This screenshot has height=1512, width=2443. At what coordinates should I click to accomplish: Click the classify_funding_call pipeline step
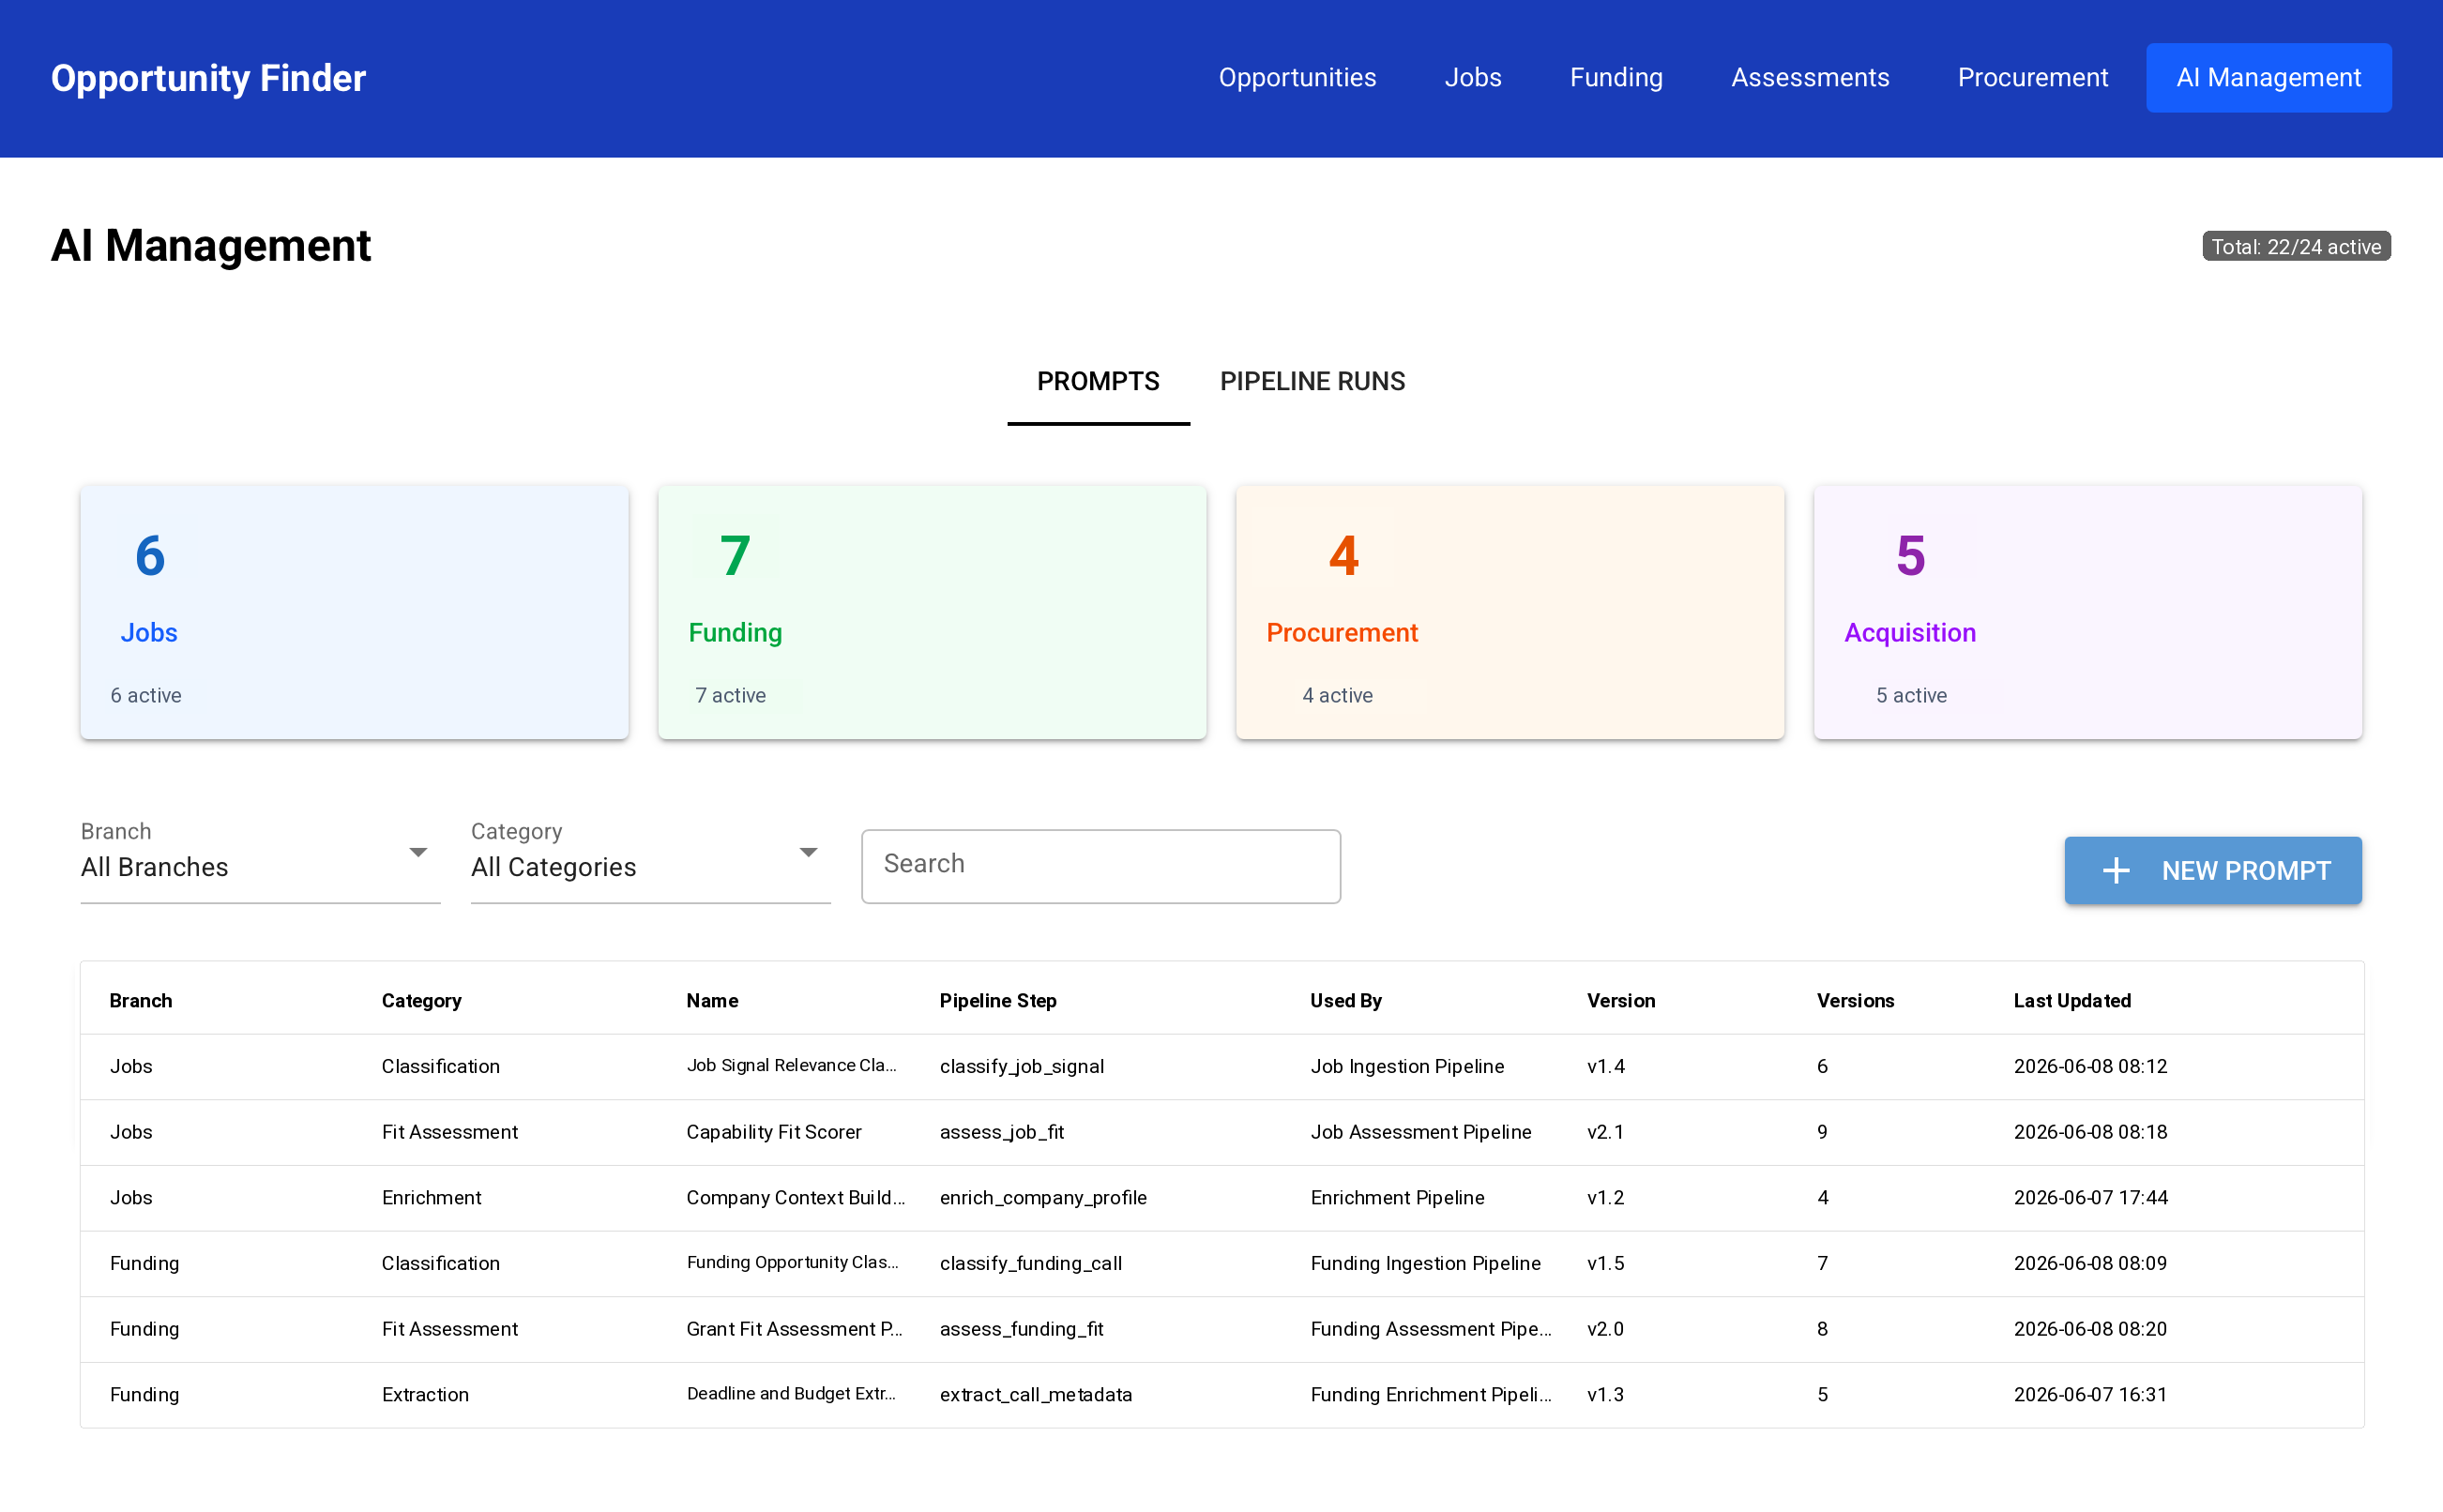coord(1030,1264)
